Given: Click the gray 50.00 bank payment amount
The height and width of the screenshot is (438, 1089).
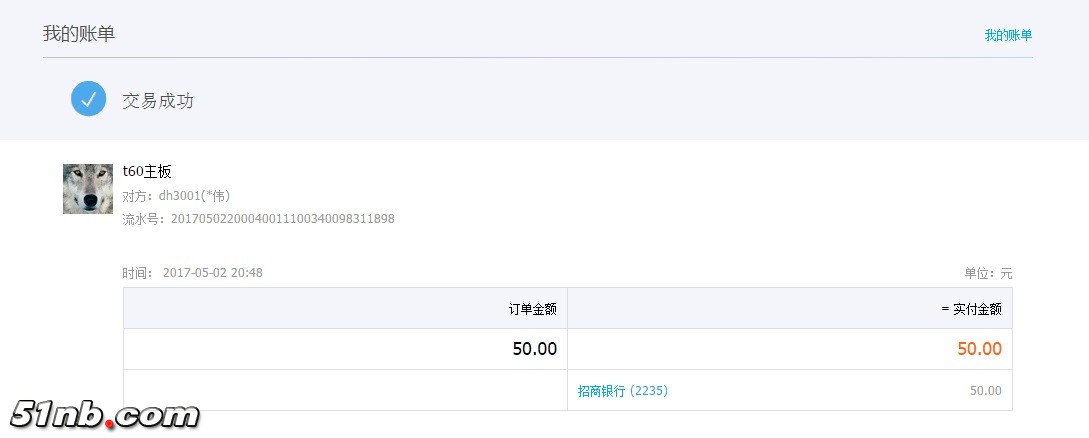Looking at the screenshot, I should [x=985, y=391].
